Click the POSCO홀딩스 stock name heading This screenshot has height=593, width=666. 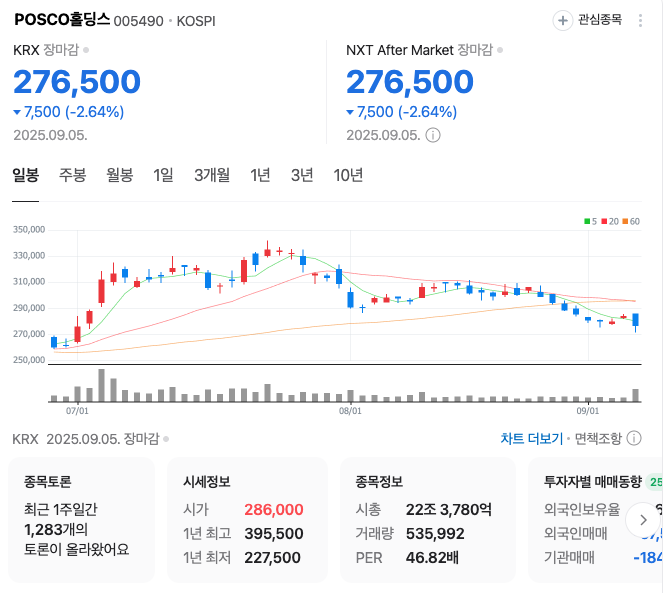pos(62,20)
